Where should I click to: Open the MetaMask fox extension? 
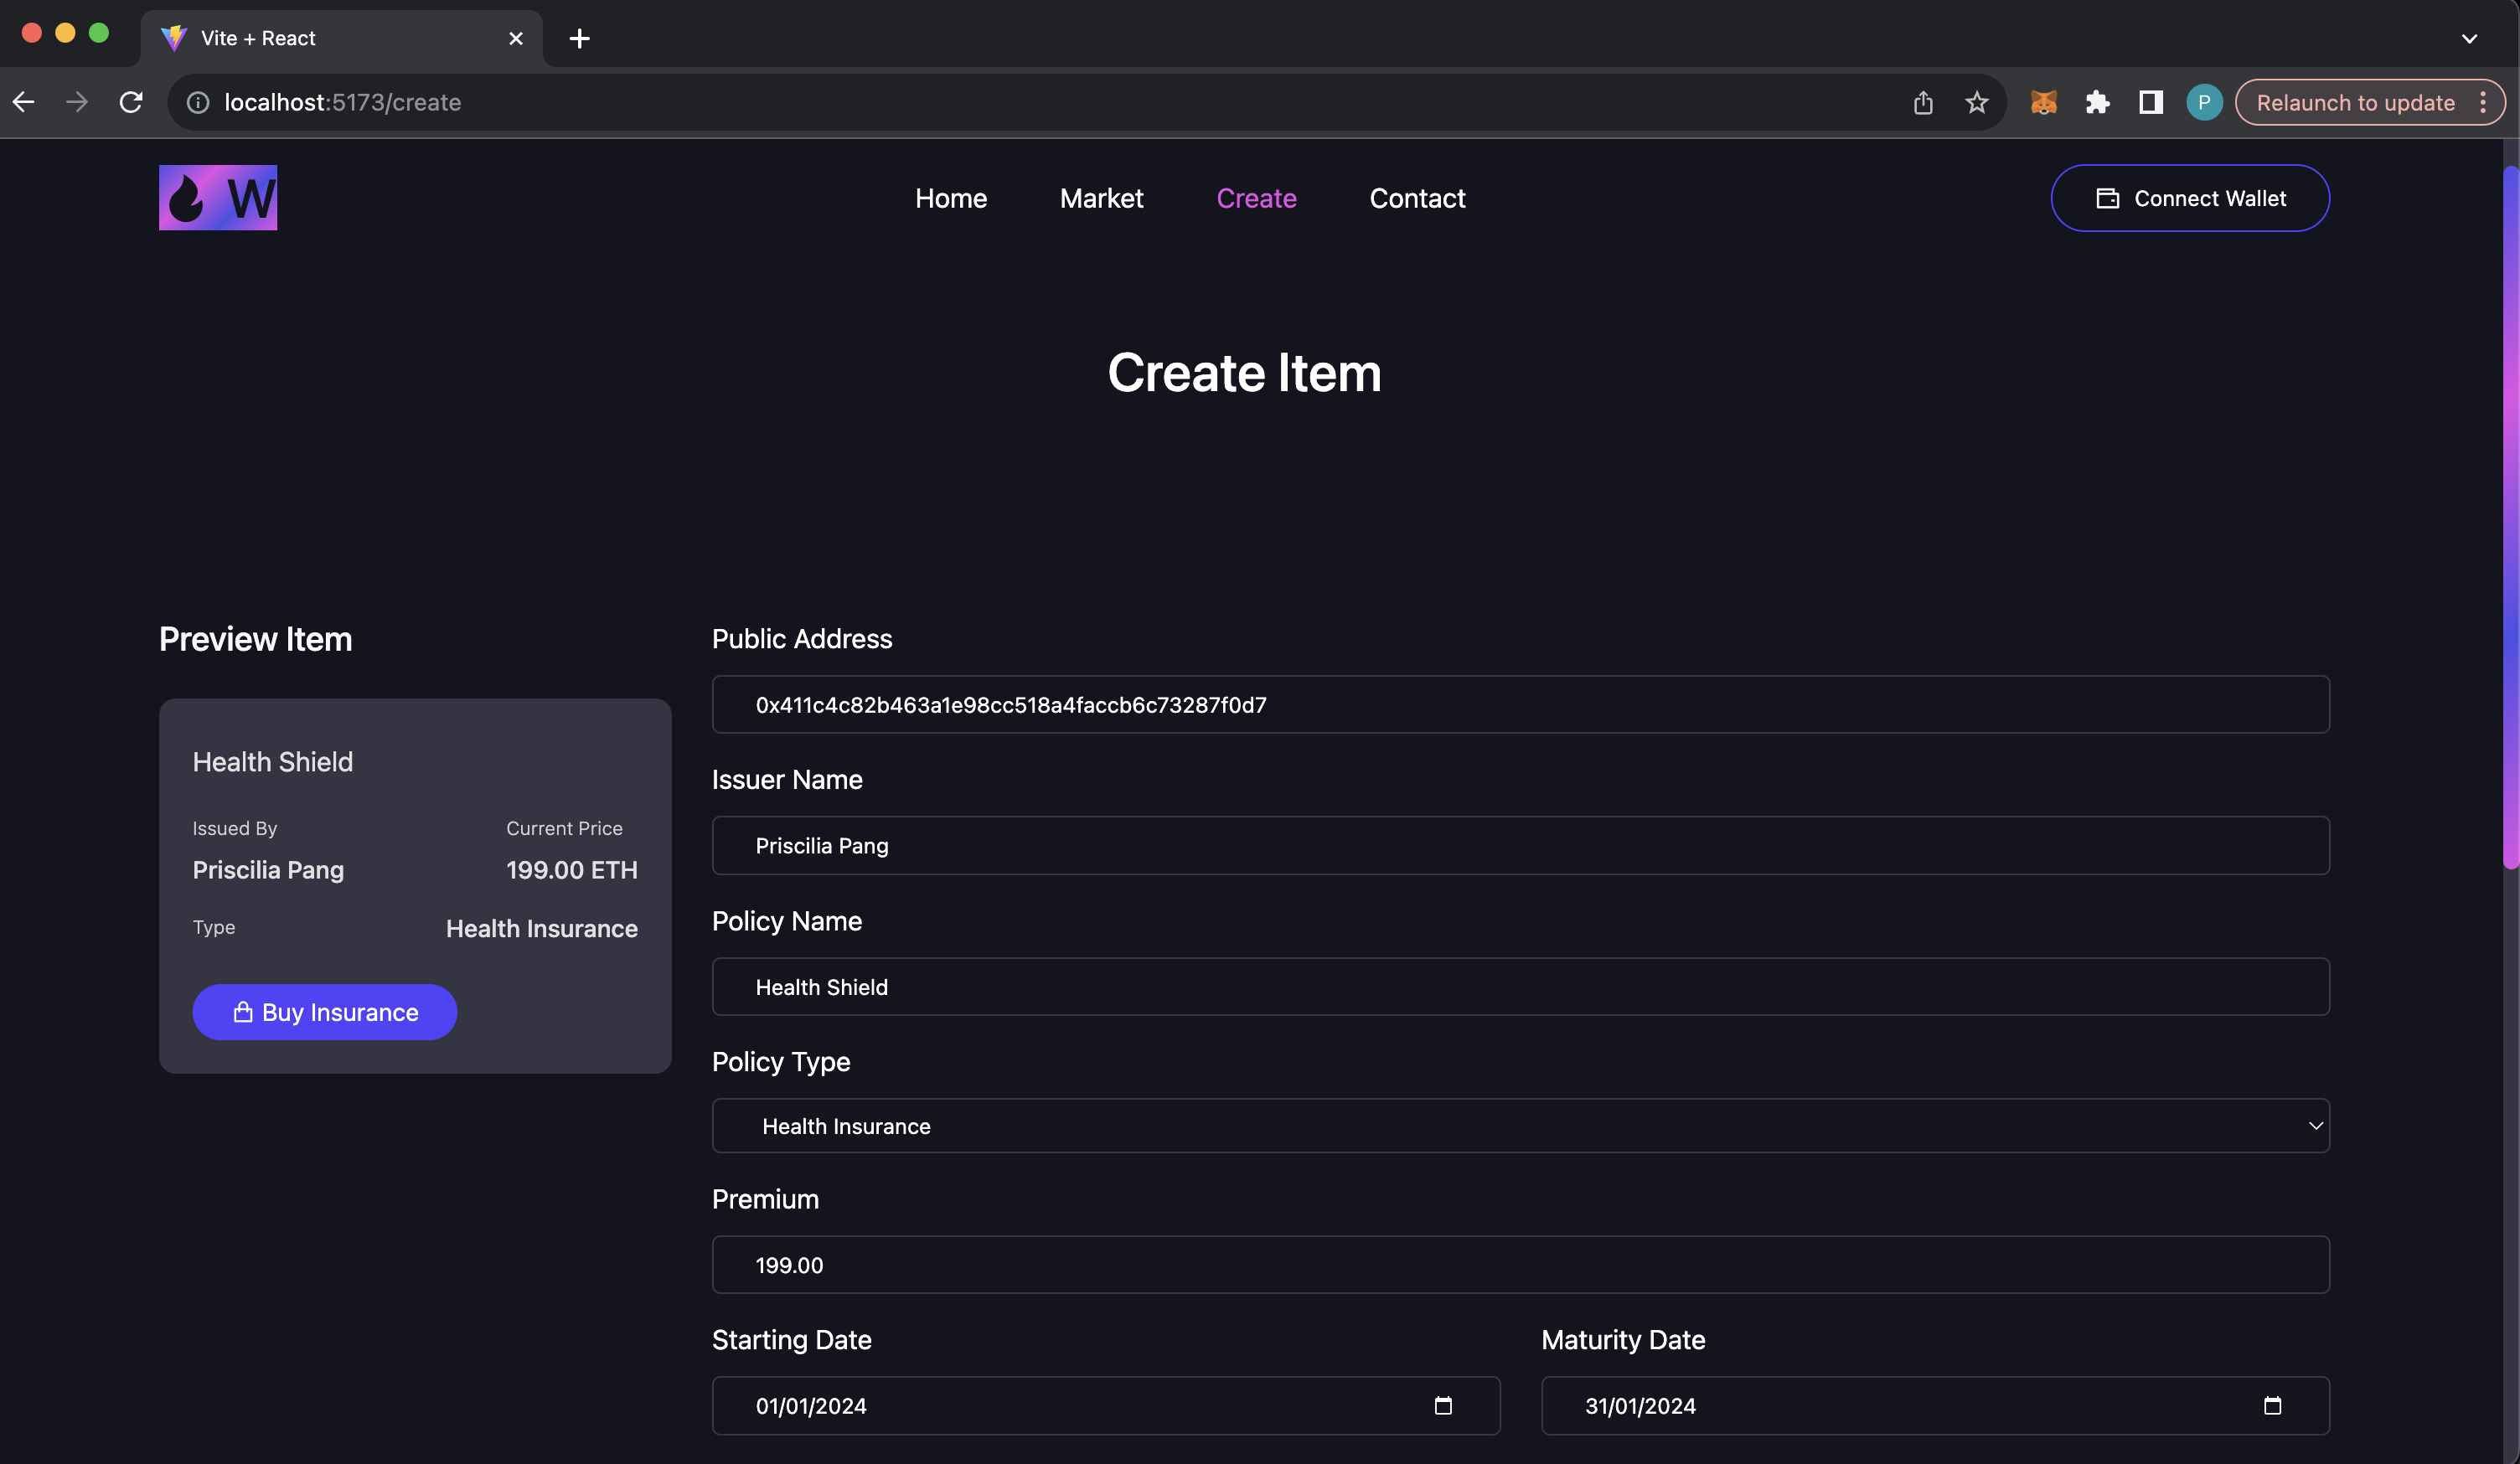tap(2043, 102)
